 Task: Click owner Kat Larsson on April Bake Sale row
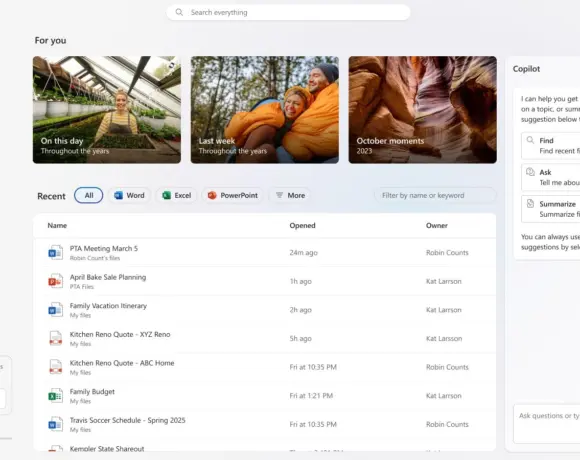click(x=444, y=281)
